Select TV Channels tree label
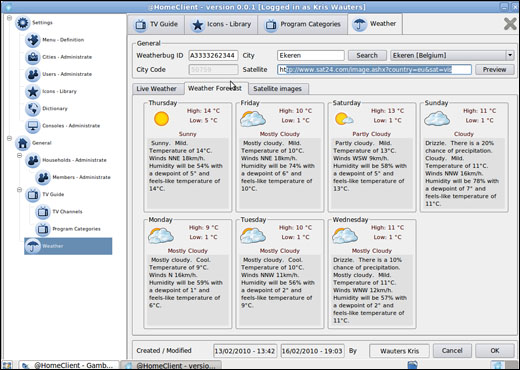 [x=67, y=212]
